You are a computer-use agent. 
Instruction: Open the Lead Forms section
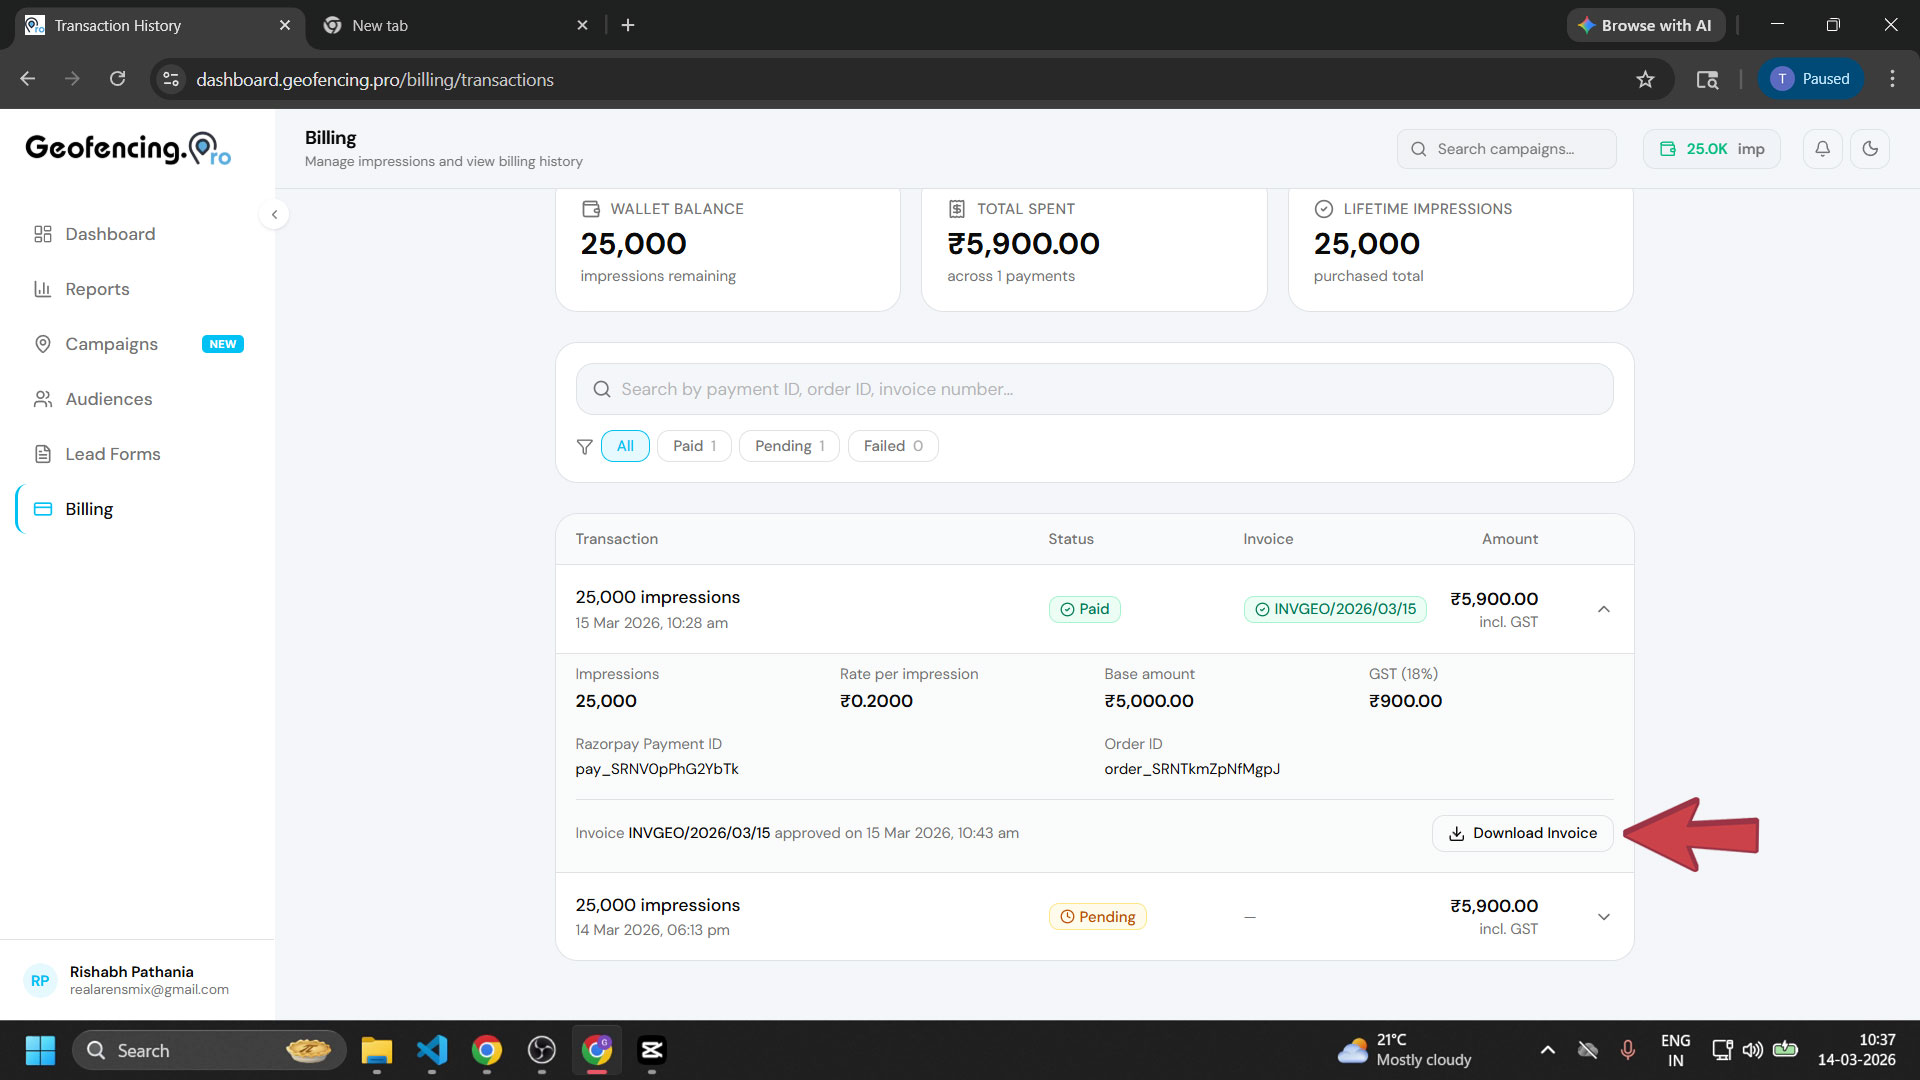tap(112, 453)
